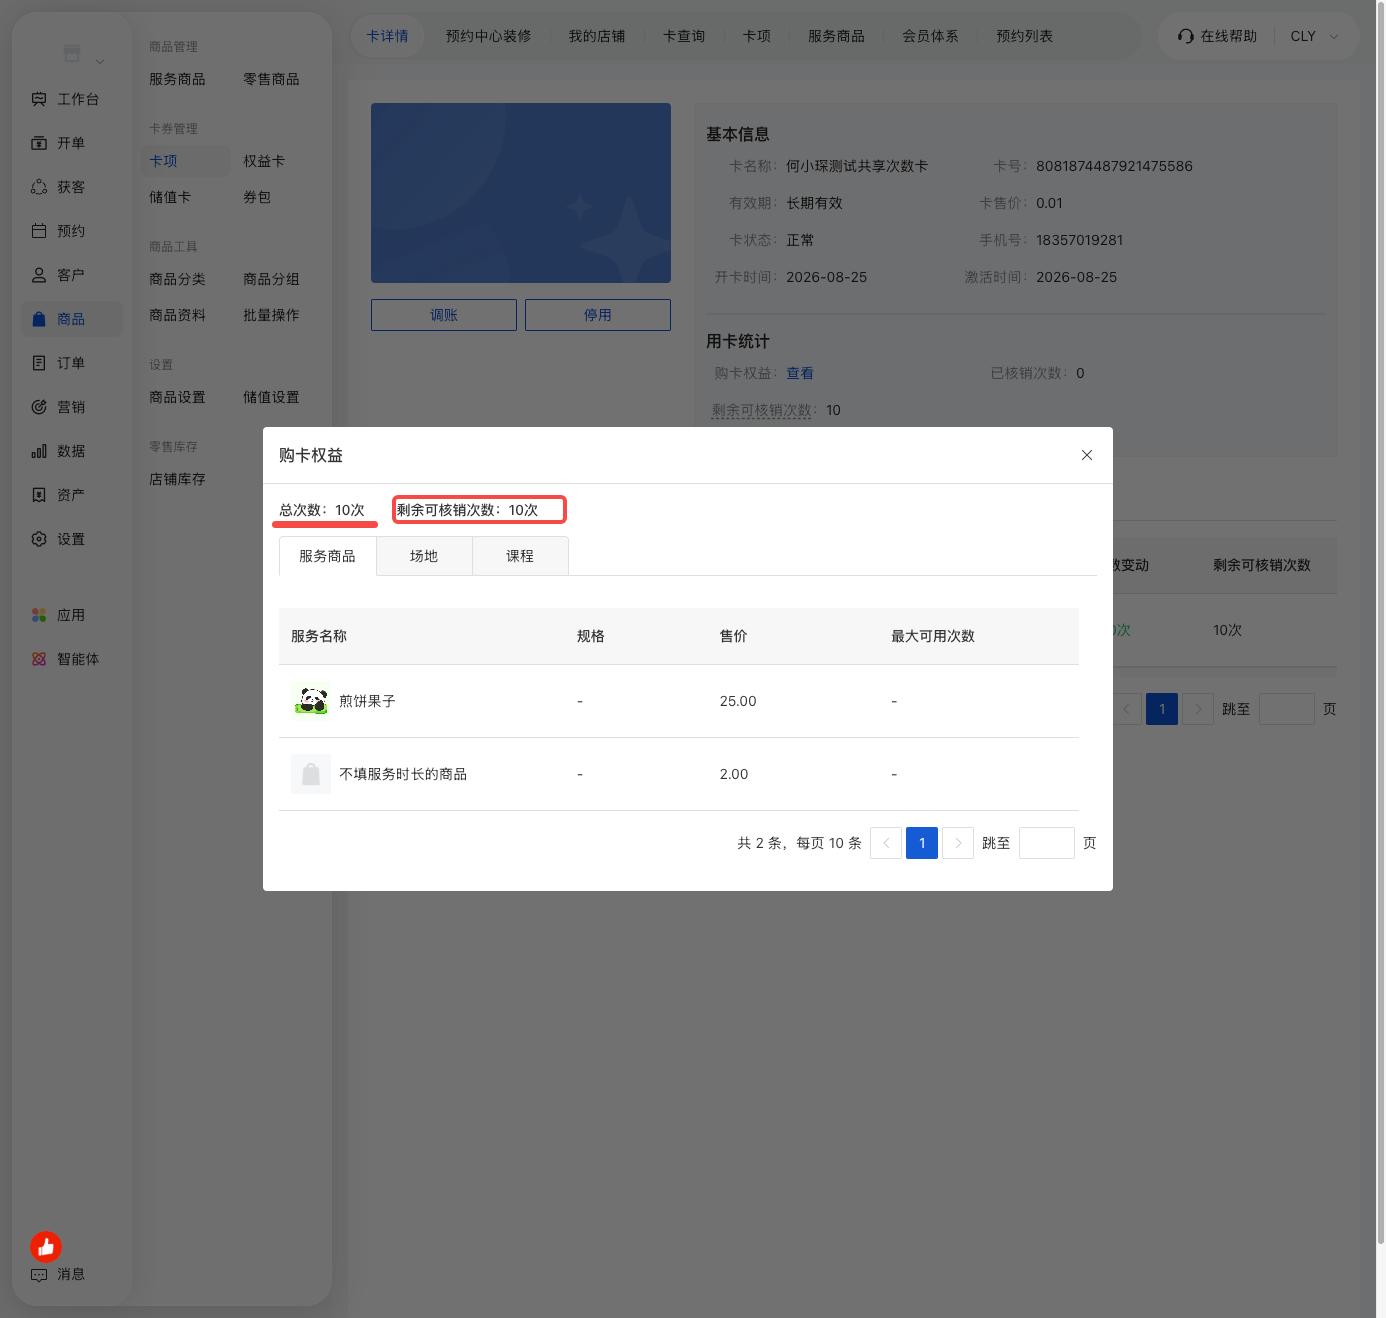Select the 卡详情 top tab
This screenshot has width=1386, height=1318.
[x=387, y=36]
